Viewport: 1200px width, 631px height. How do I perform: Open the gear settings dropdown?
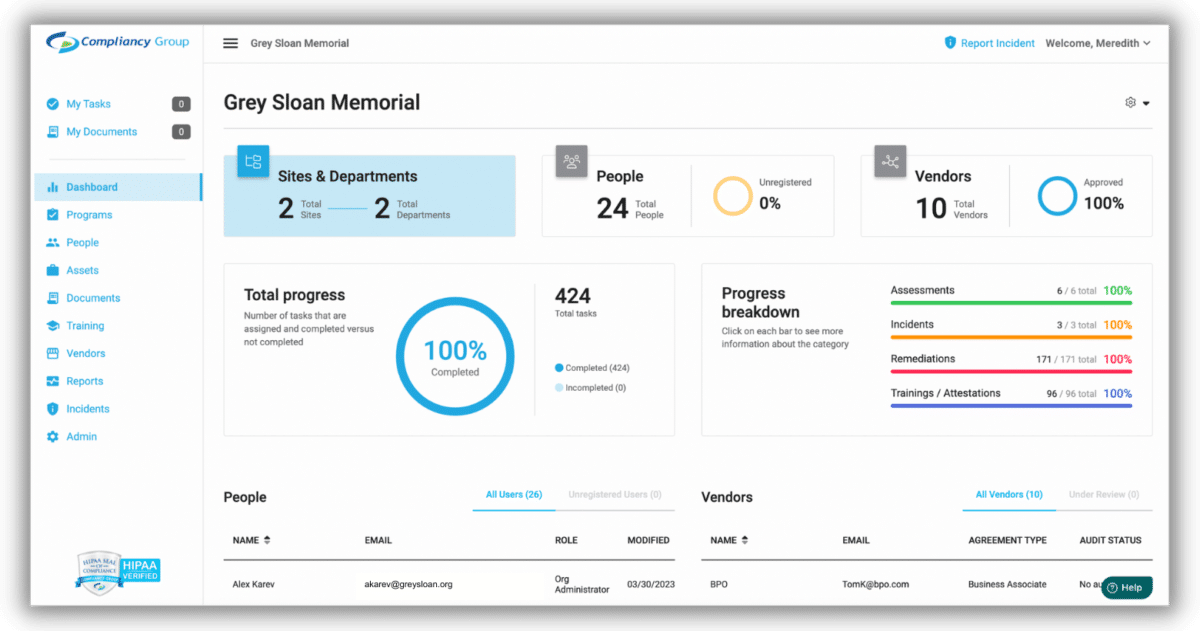click(1137, 103)
